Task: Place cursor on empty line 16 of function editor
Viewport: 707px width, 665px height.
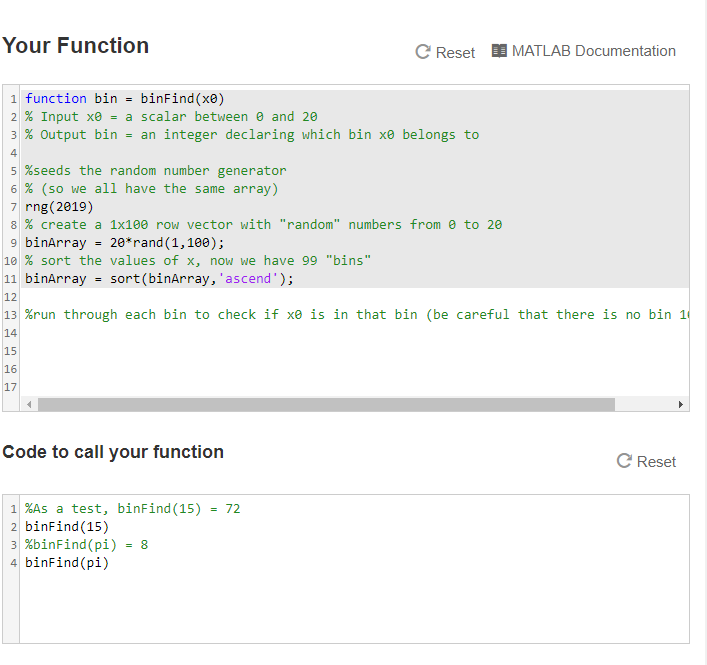Action: (x=354, y=369)
